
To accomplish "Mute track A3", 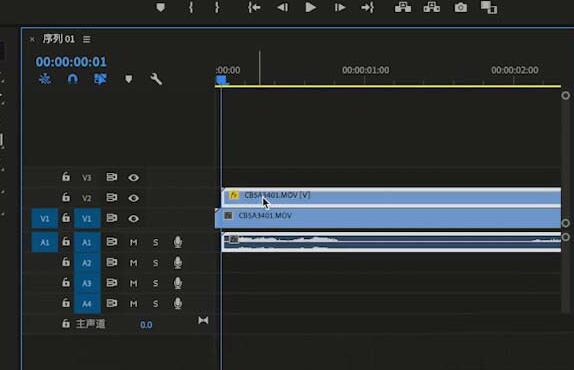I will coord(133,283).
